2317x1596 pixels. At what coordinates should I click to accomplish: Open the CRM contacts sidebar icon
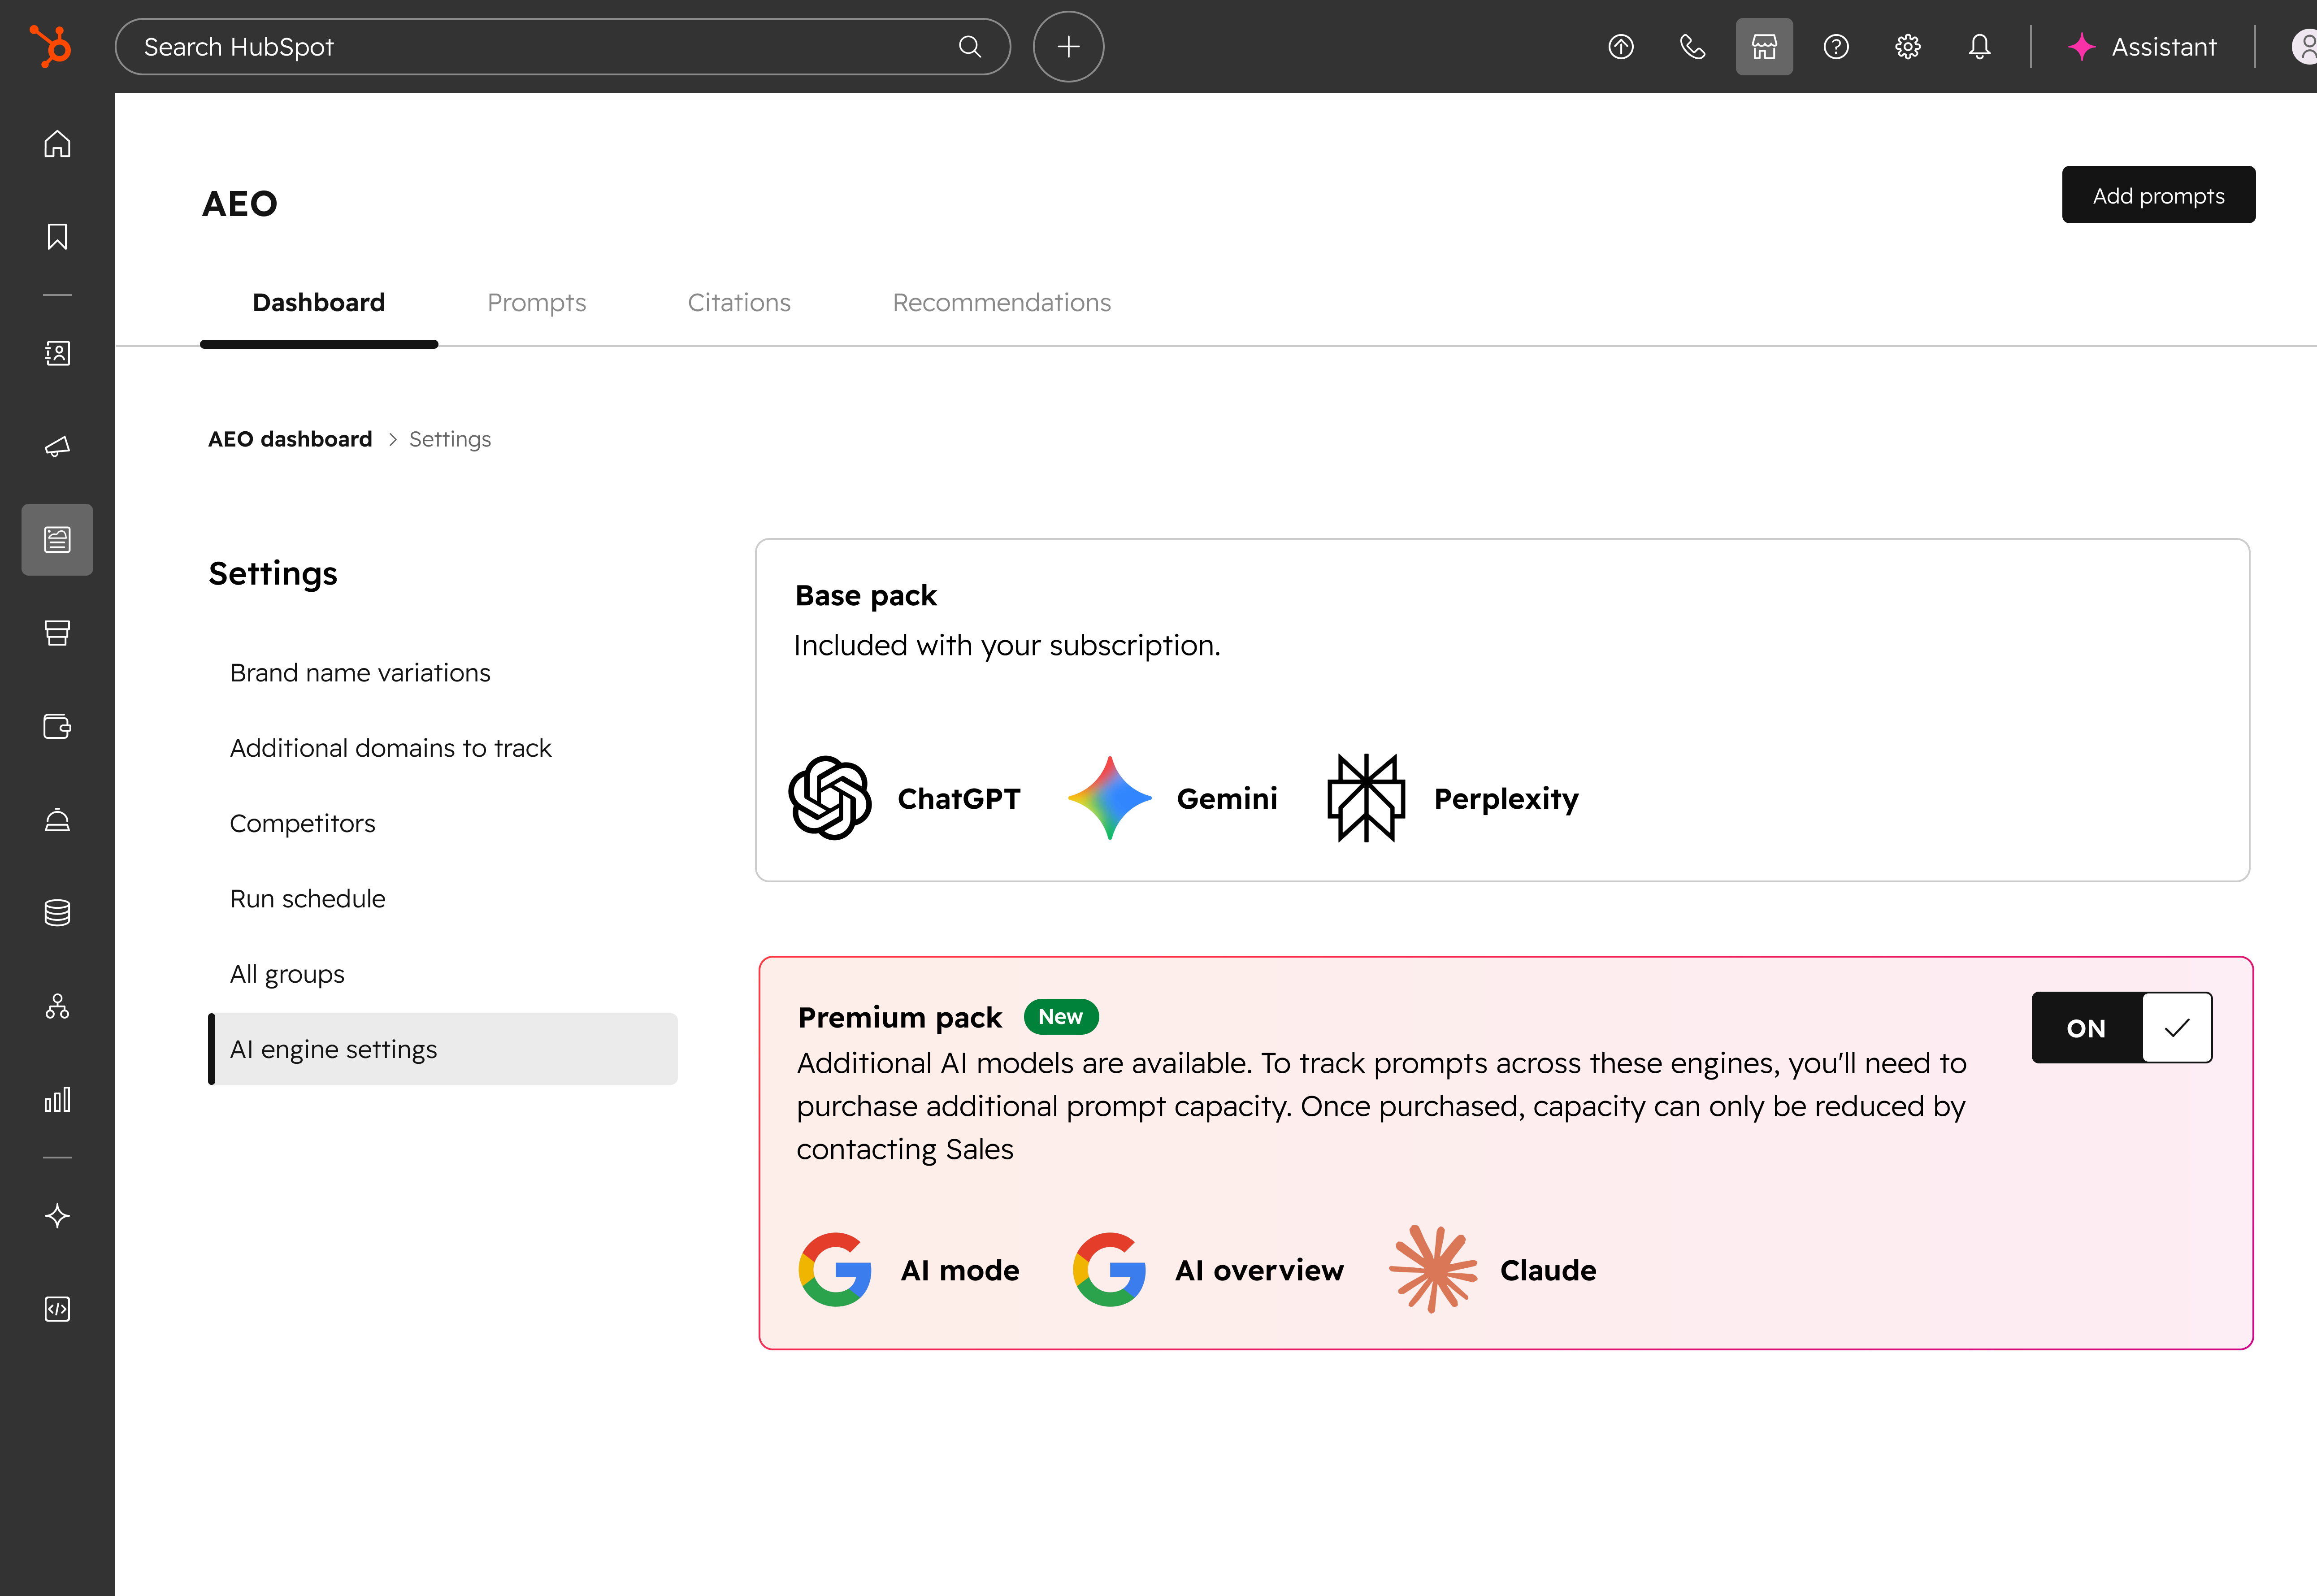57,353
